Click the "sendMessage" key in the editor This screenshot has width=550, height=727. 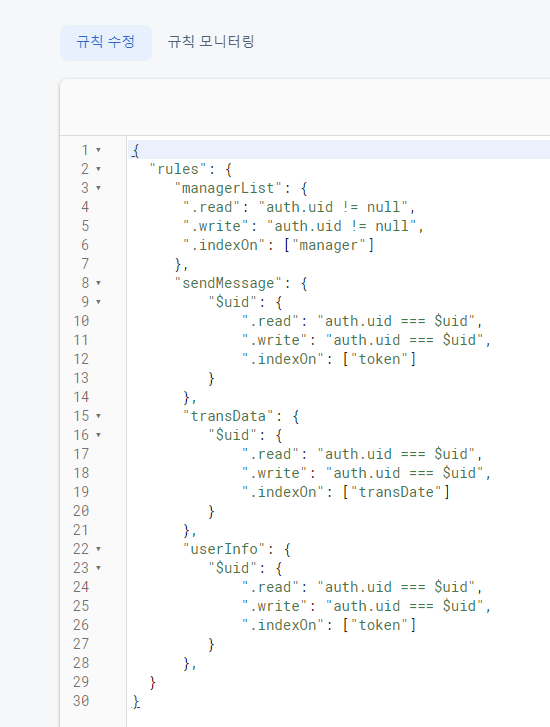click(228, 283)
